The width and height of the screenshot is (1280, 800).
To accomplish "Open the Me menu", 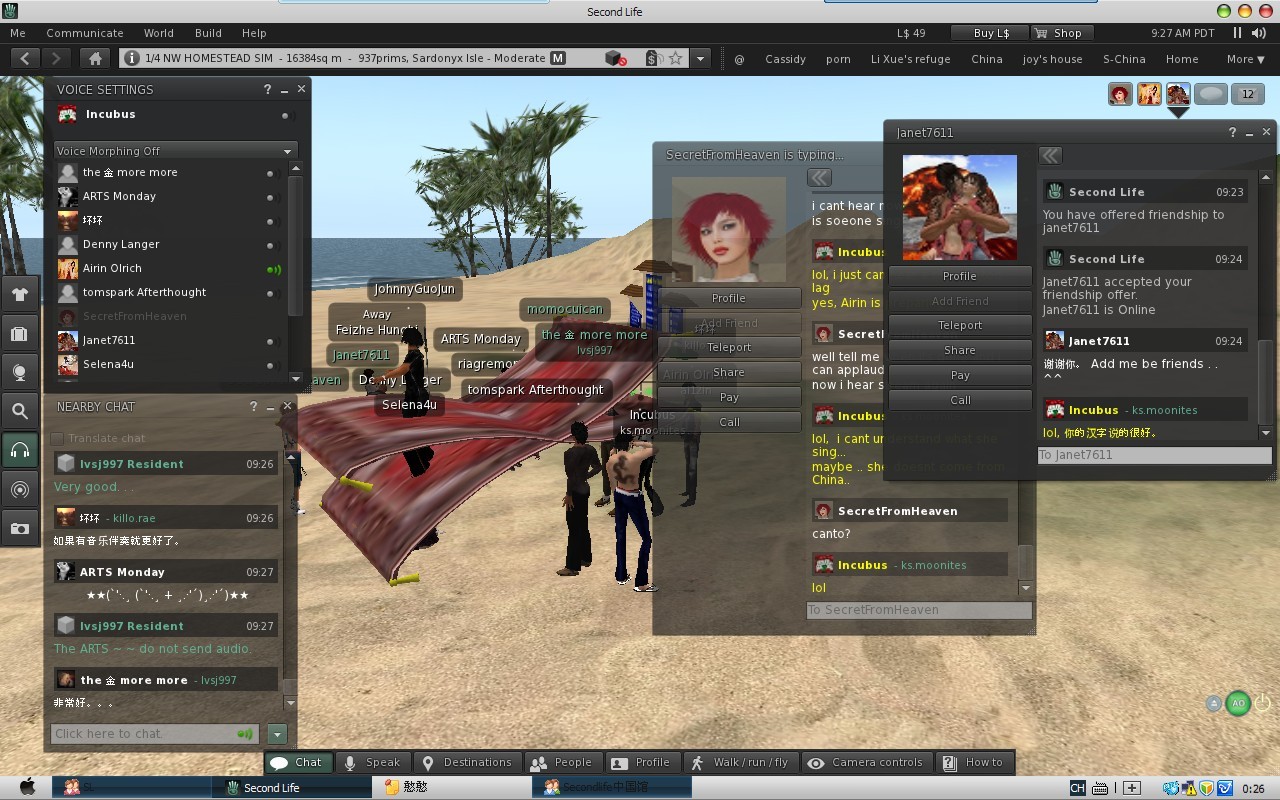I will pyautogui.click(x=18, y=33).
